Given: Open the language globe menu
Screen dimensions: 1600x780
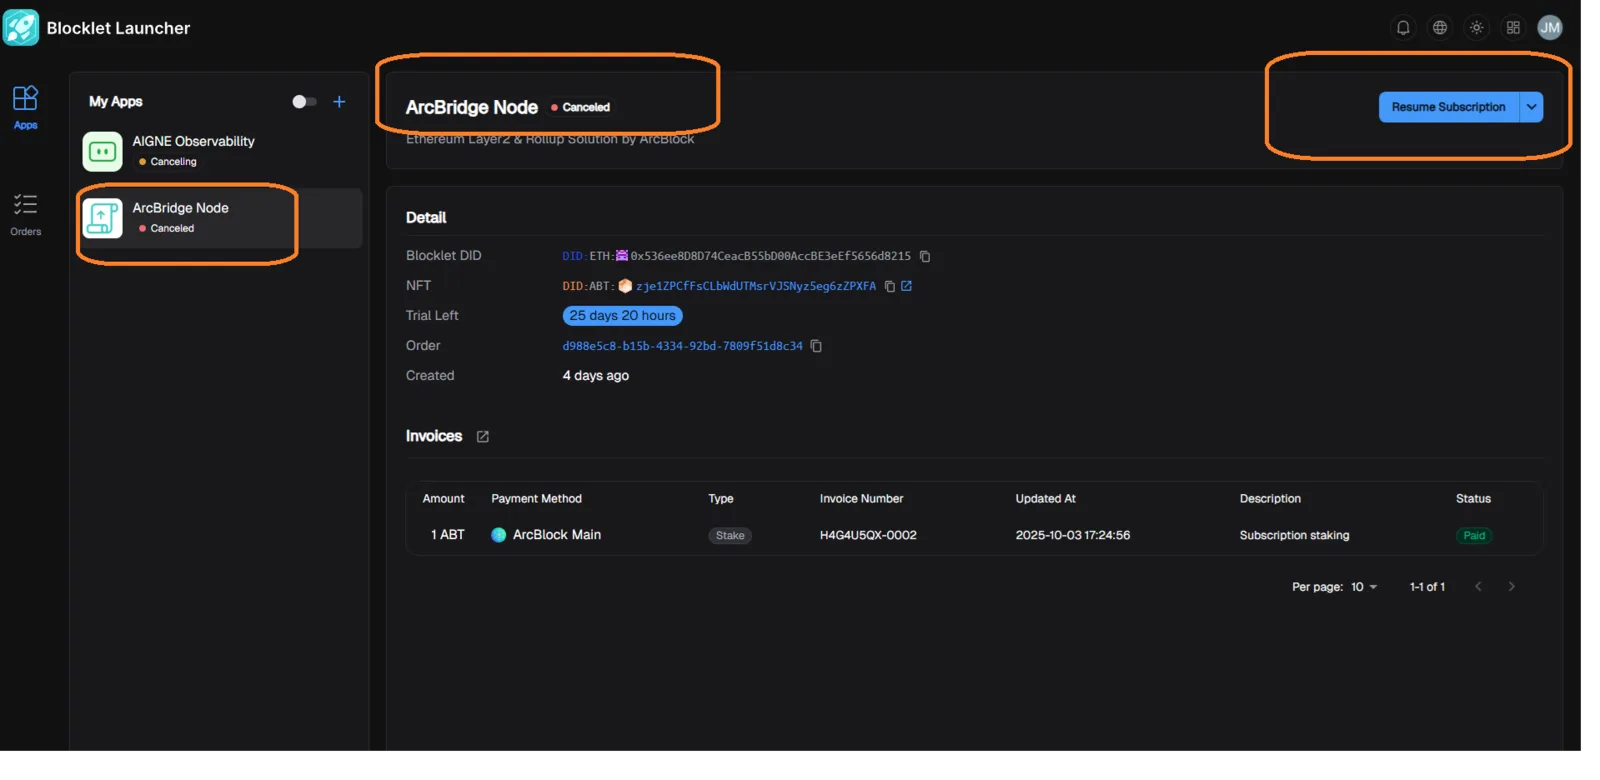Looking at the screenshot, I should click(1440, 28).
